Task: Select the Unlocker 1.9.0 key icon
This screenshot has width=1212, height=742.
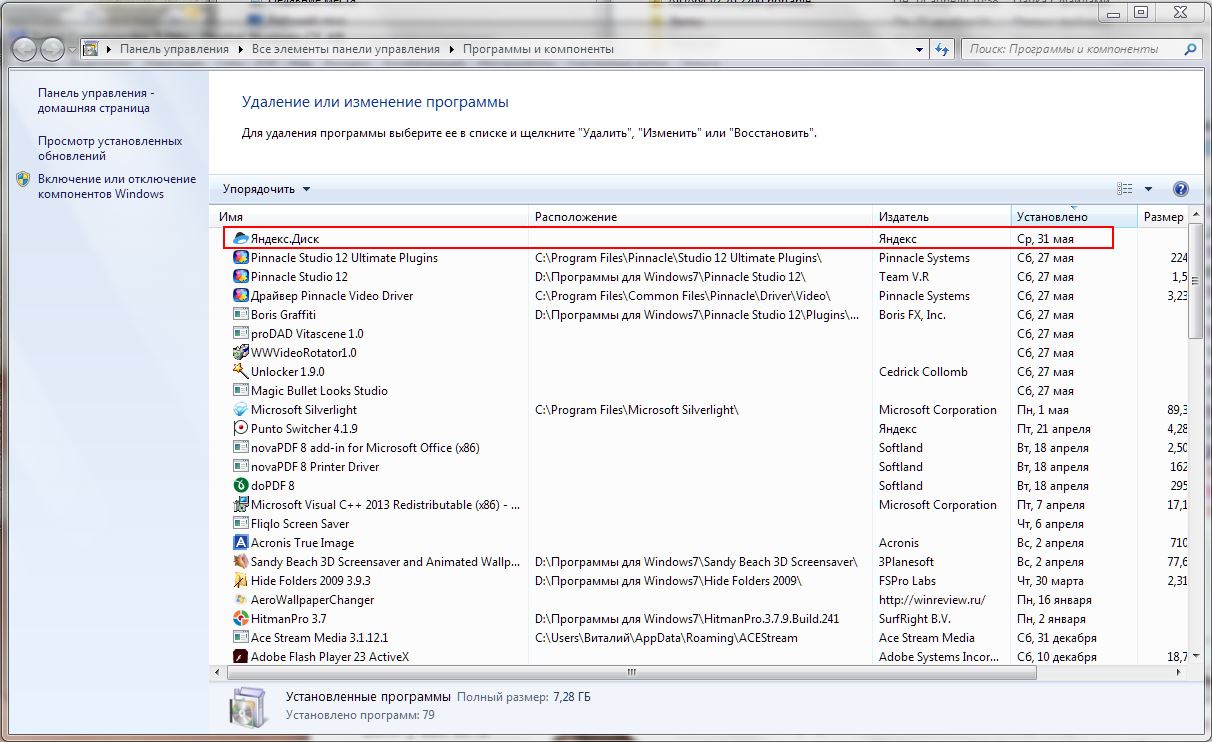Action: (x=240, y=372)
